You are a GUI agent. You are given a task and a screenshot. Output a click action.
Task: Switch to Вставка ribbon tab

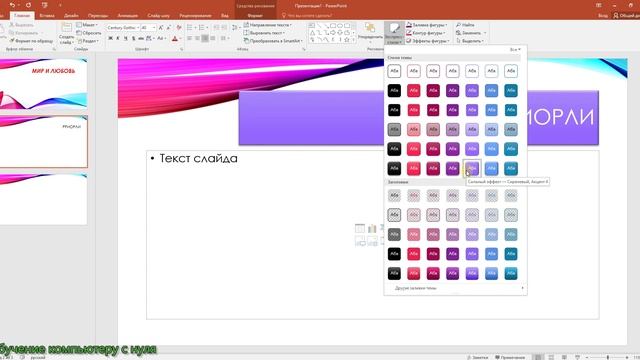(47, 16)
